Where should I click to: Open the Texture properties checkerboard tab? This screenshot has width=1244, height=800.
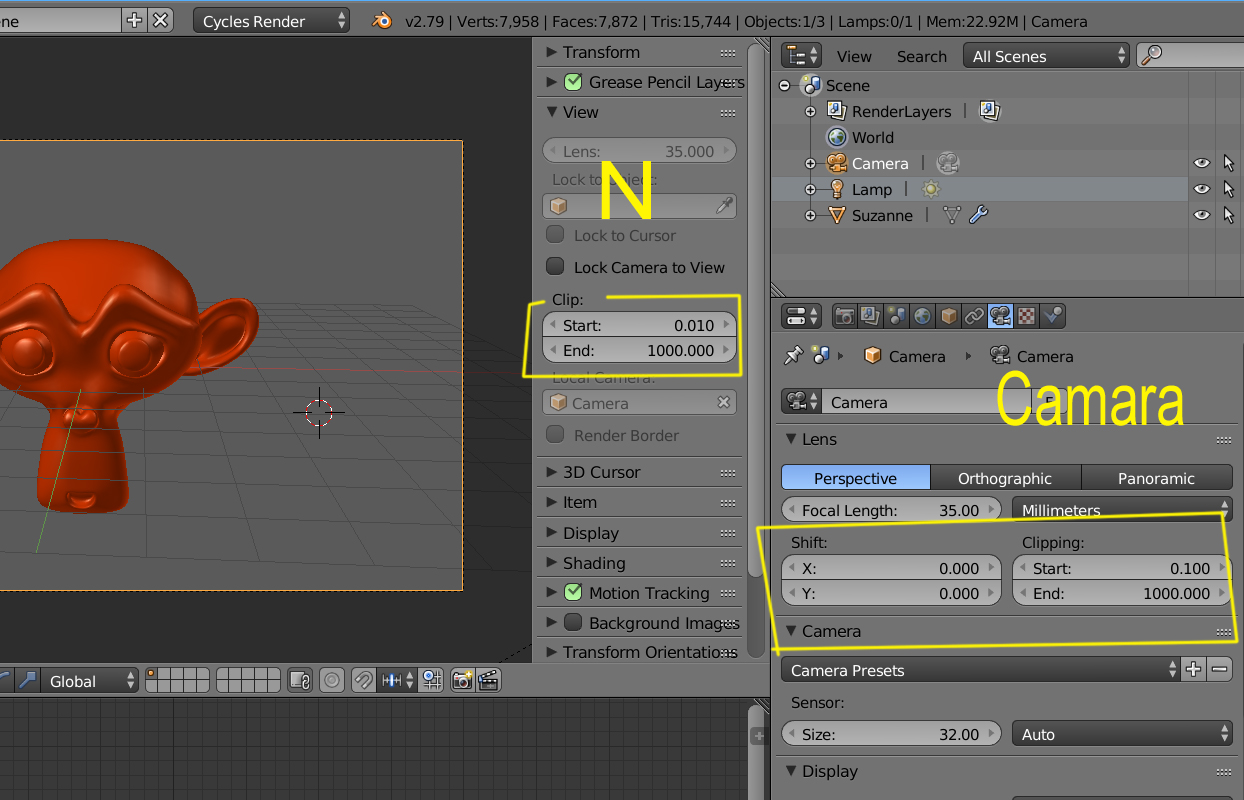(1026, 316)
